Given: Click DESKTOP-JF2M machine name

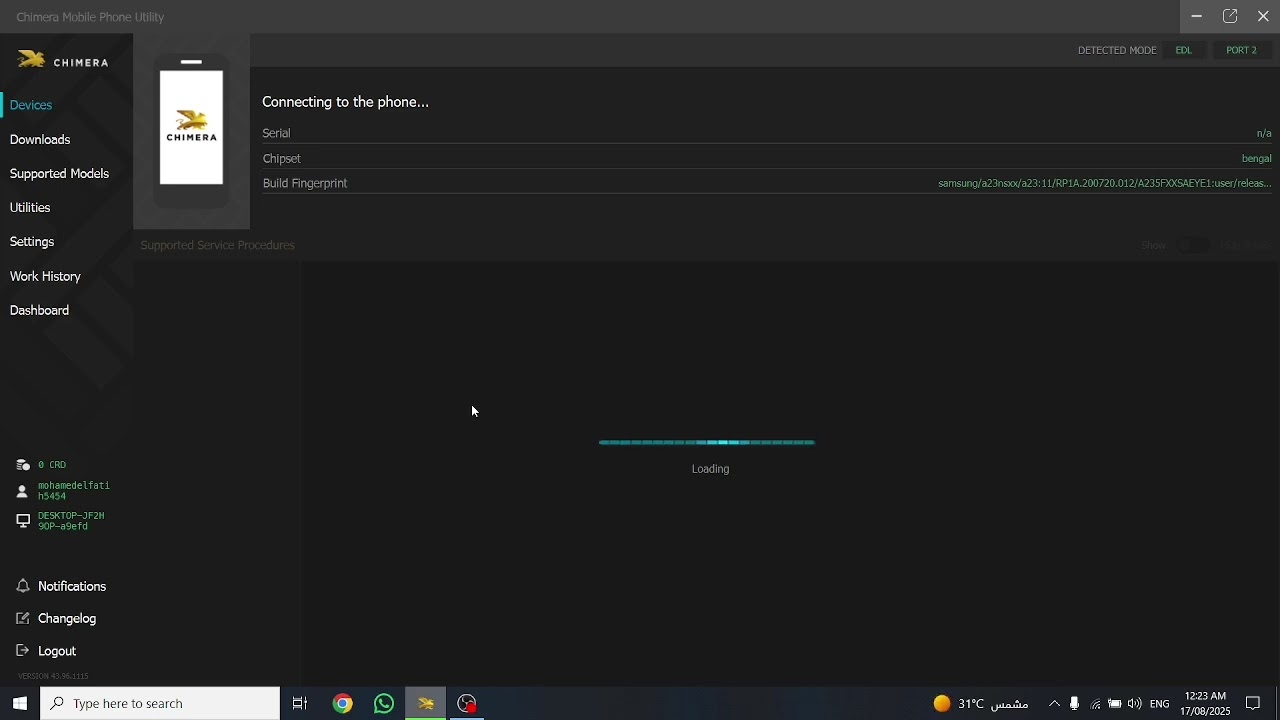Looking at the screenshot, I should click(71, 521).
